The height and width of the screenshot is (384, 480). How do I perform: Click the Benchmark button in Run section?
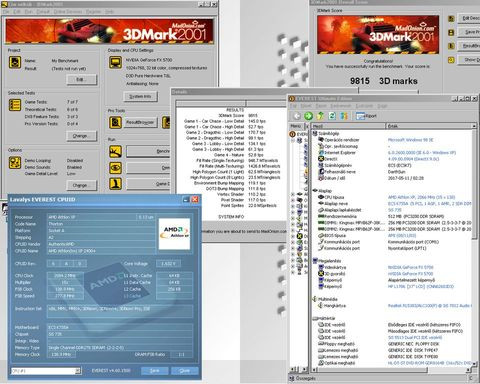(x=149, y=151)
